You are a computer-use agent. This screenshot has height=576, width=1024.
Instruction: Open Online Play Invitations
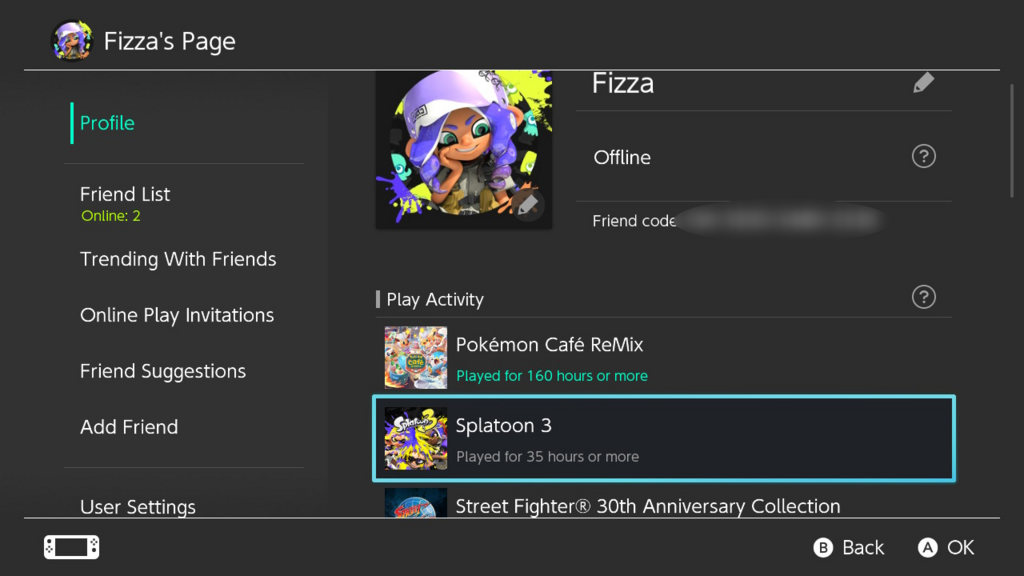click(x=177, y=315)
